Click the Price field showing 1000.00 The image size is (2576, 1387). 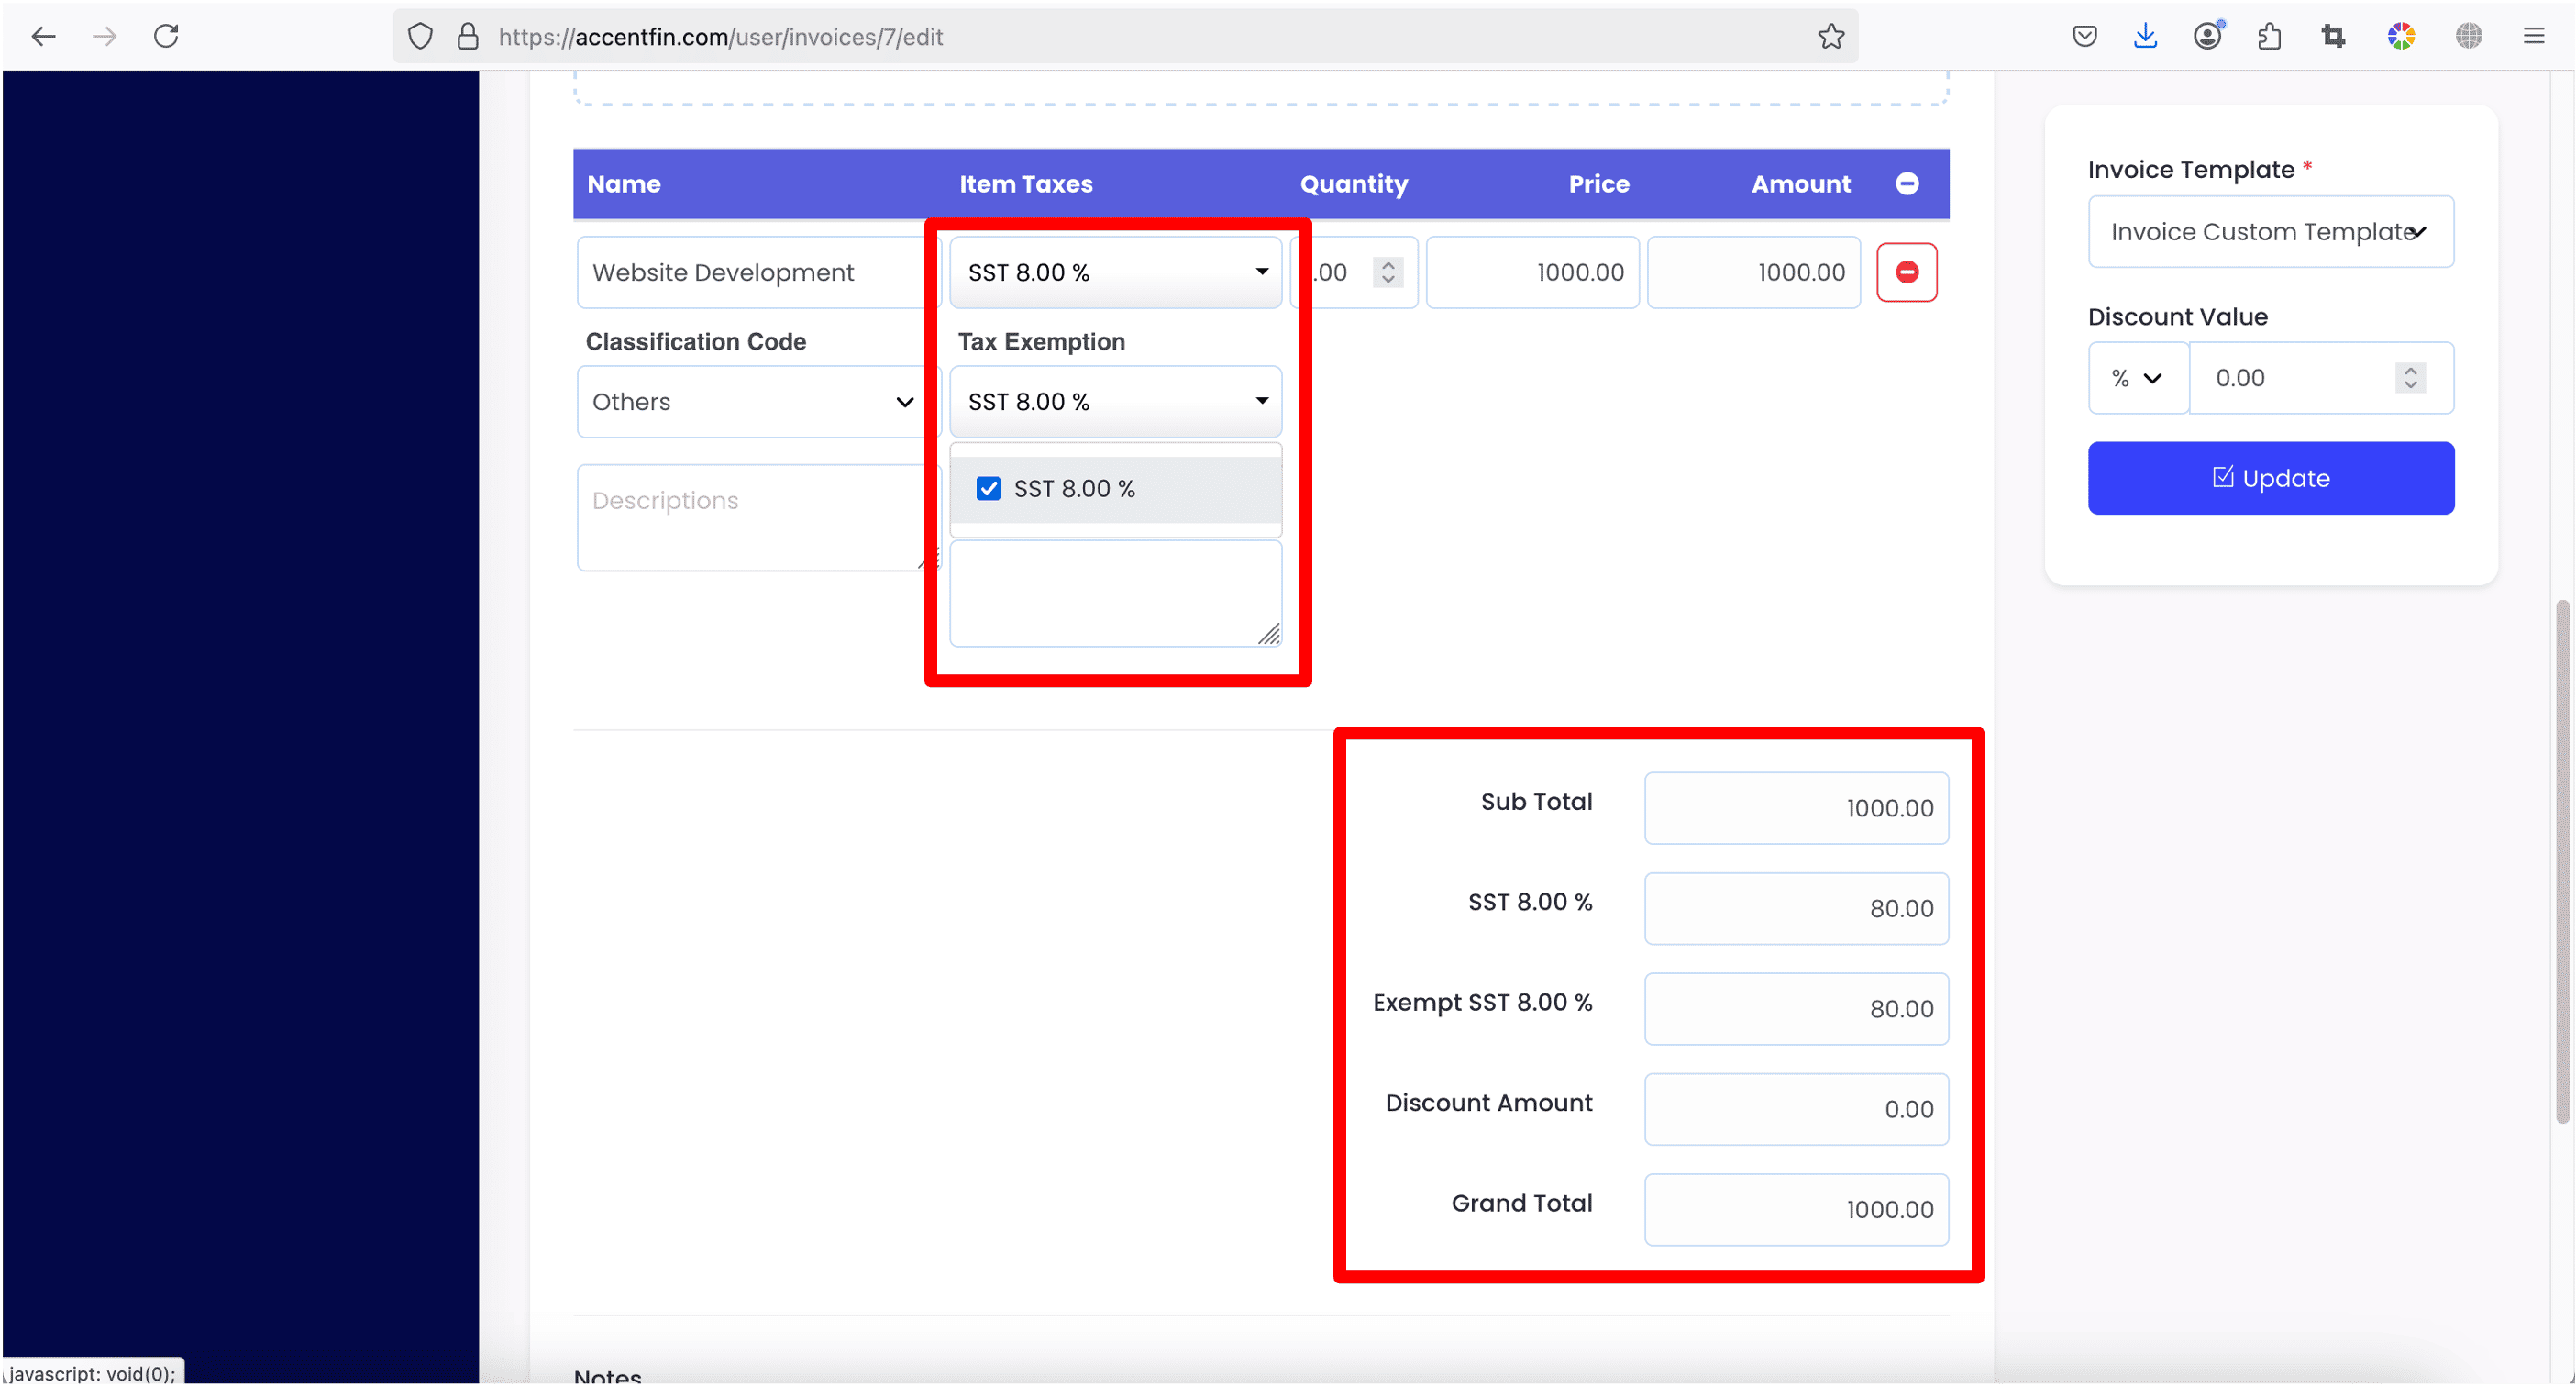pos(1532,272)
